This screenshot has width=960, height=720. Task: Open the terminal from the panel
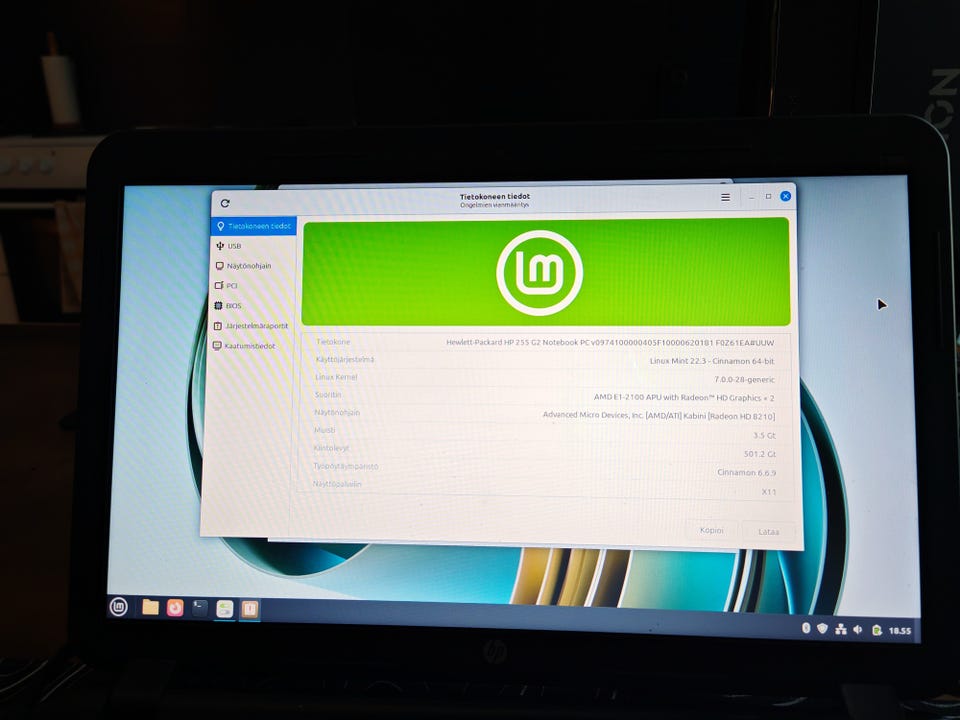click(200, 609)
